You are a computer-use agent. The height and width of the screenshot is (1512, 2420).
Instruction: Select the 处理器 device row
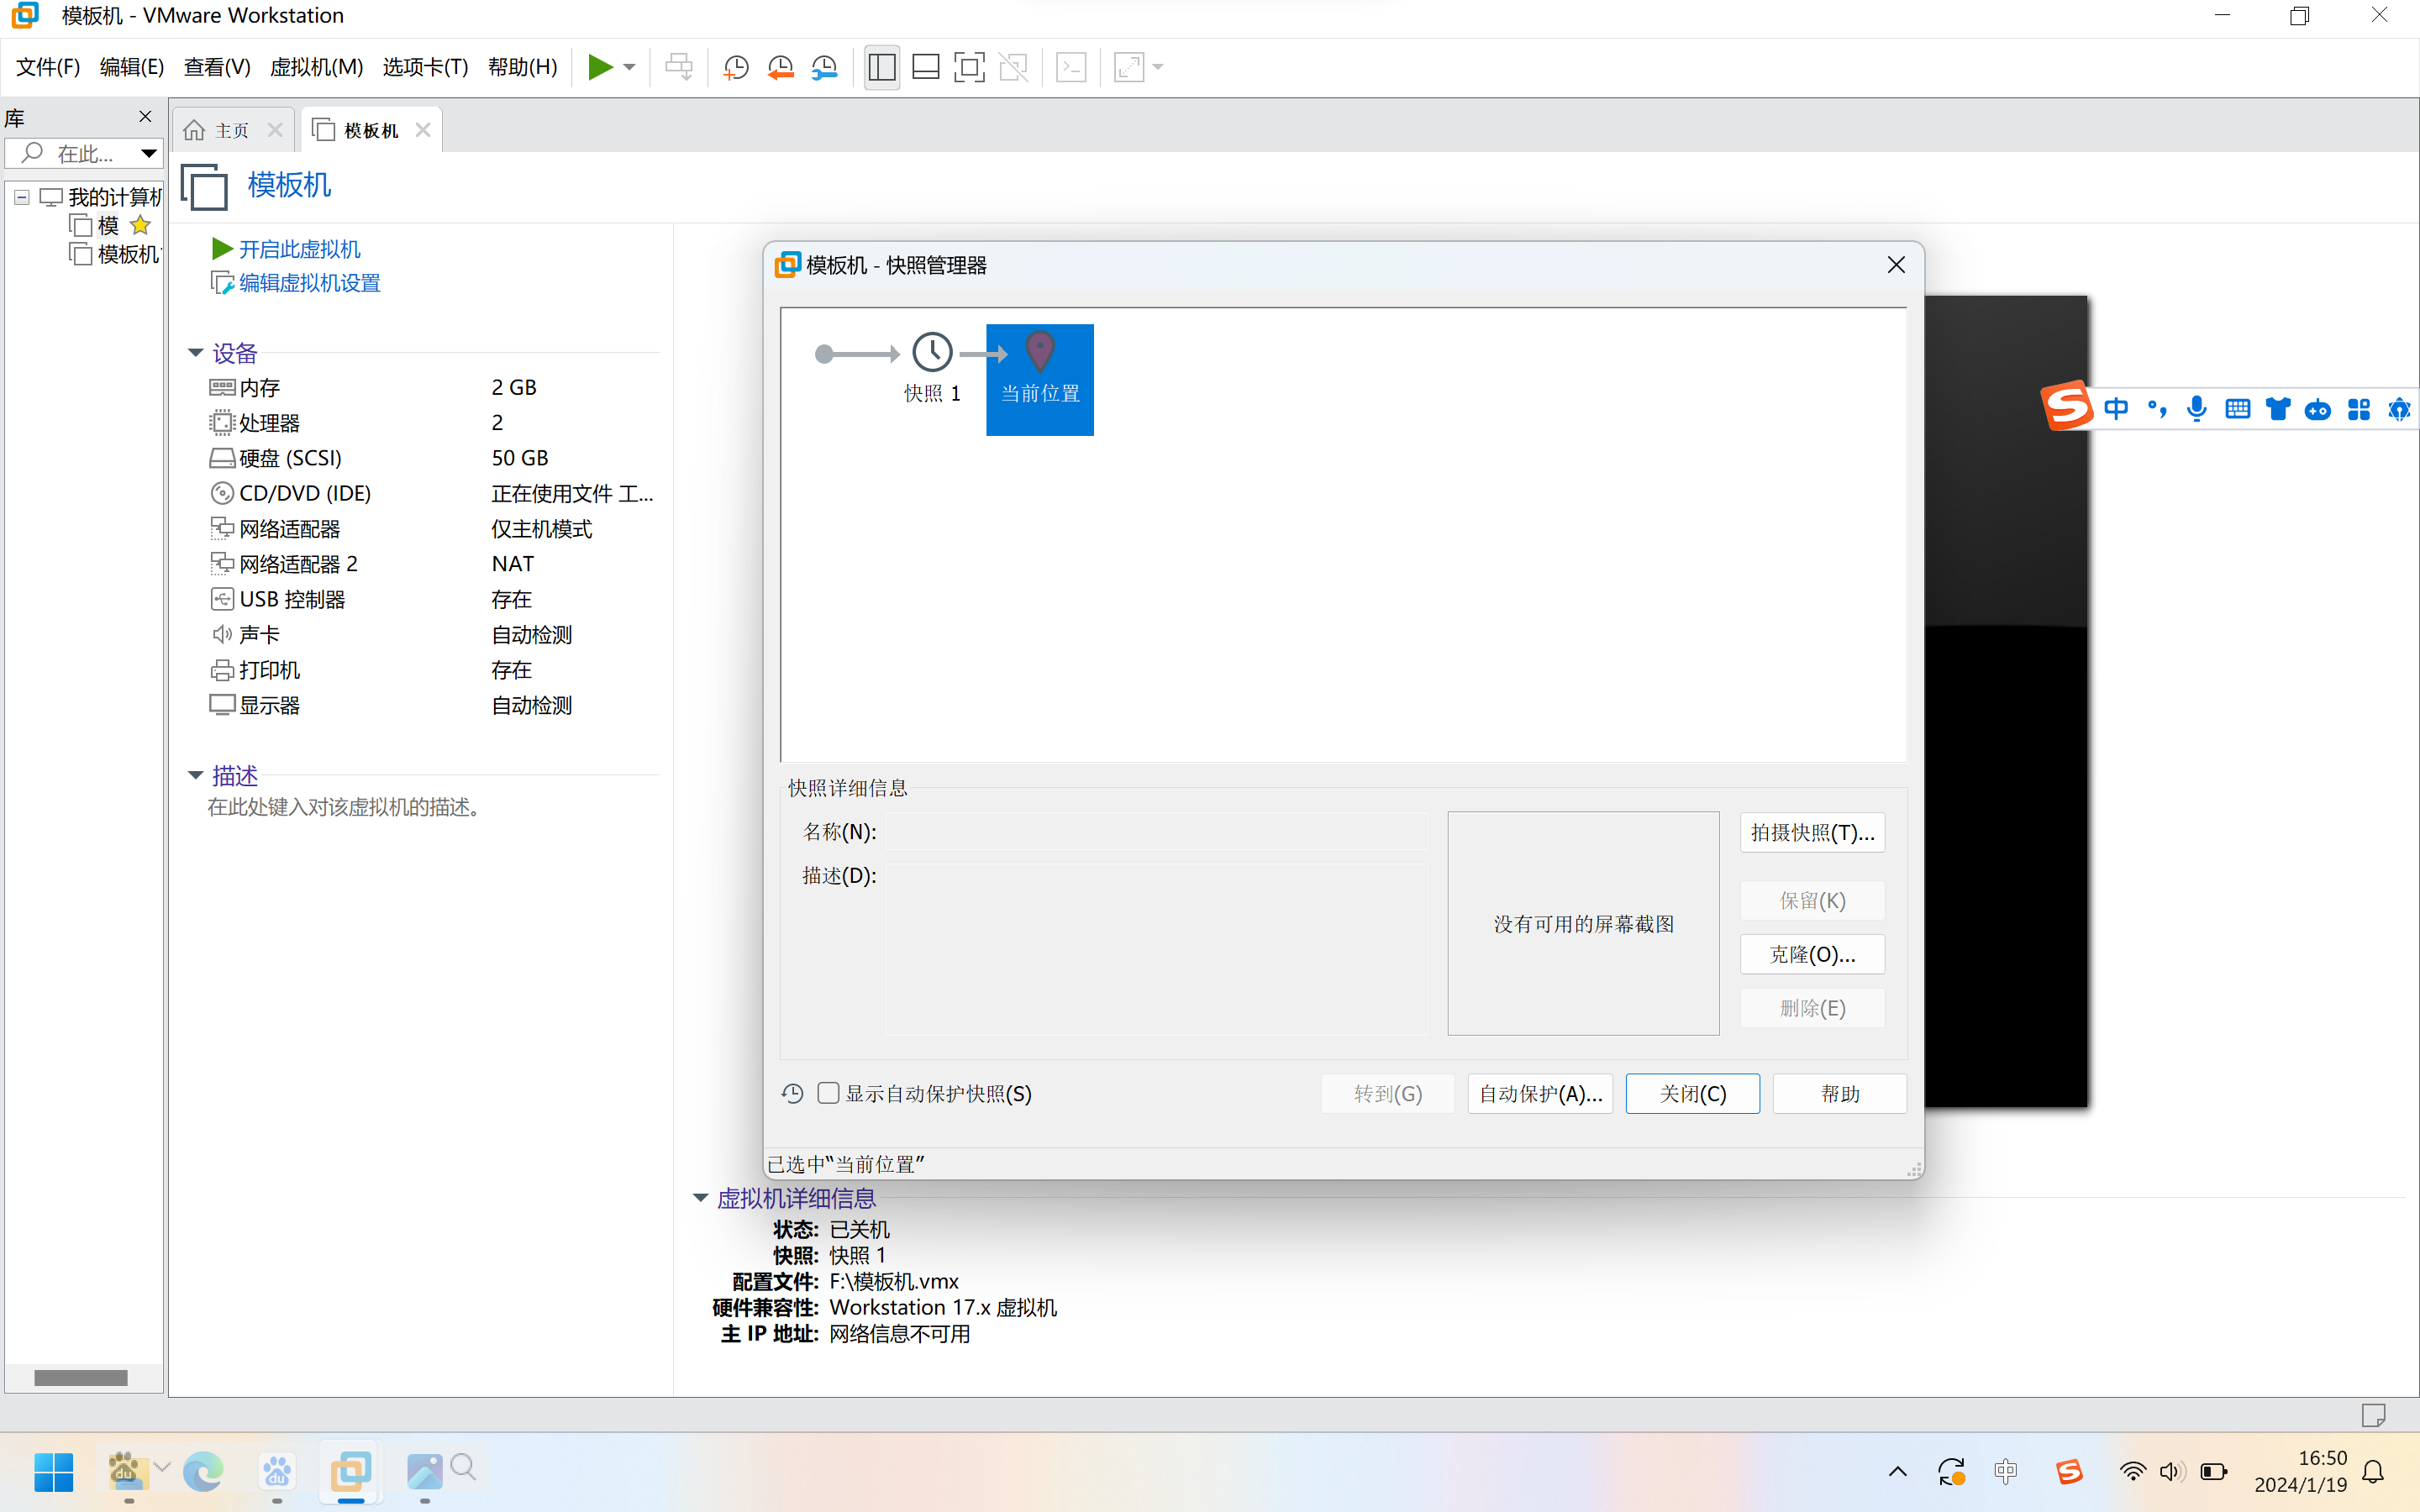click(432, 422)
